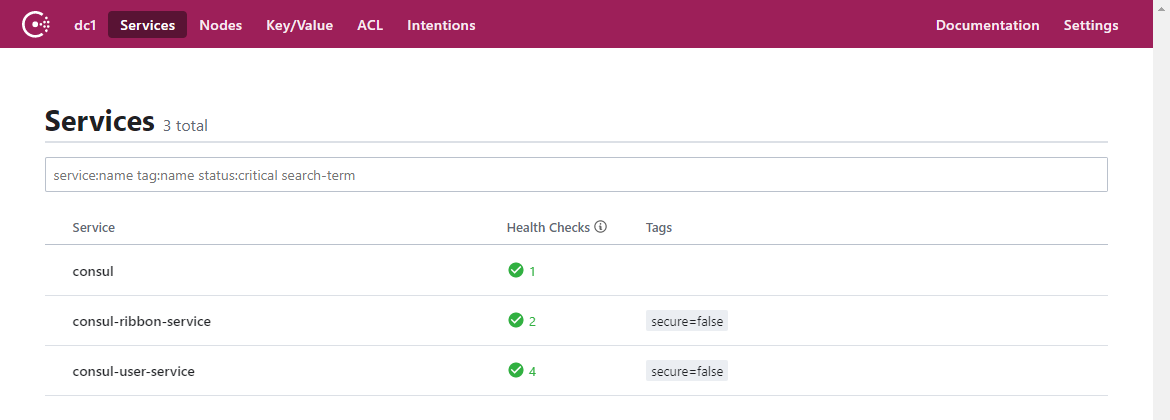
Task: Open the consul service details
Action: 93,271
